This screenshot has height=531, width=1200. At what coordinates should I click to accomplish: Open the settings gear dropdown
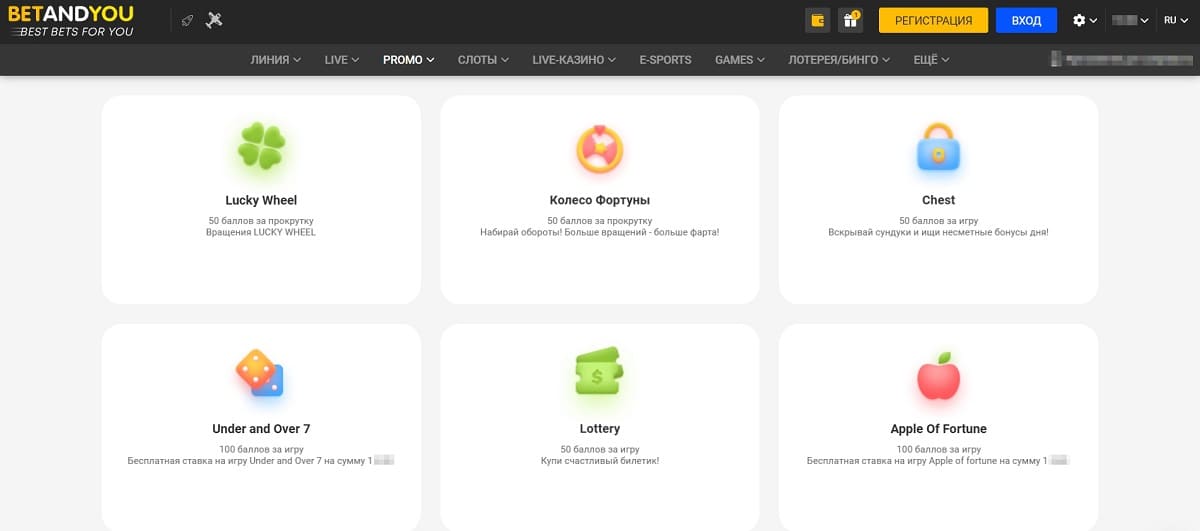tap(1085, 20)
